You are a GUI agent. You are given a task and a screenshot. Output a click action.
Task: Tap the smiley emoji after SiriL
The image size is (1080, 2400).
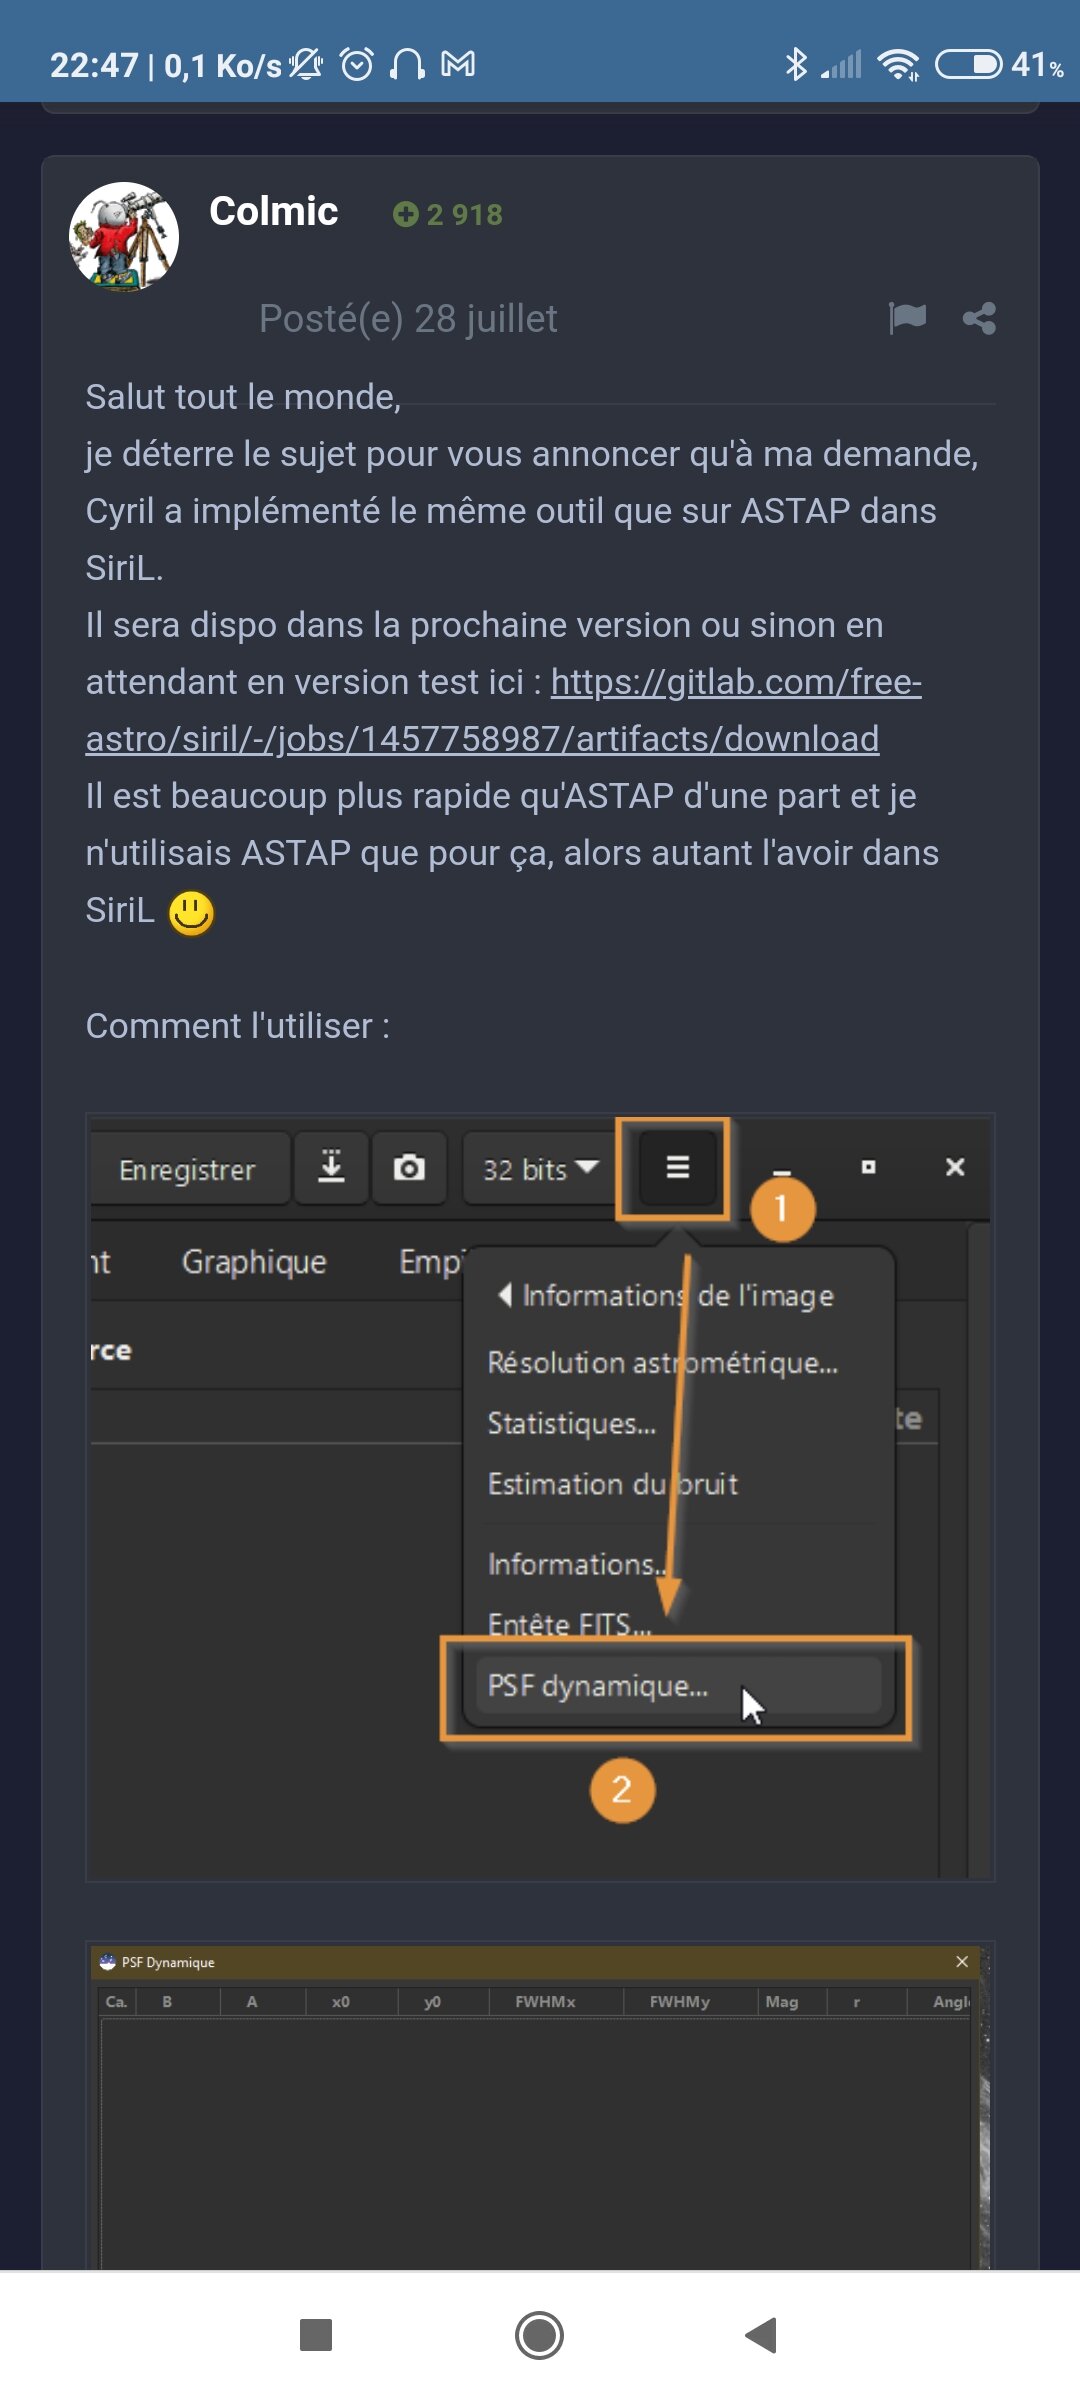point(191,912)
